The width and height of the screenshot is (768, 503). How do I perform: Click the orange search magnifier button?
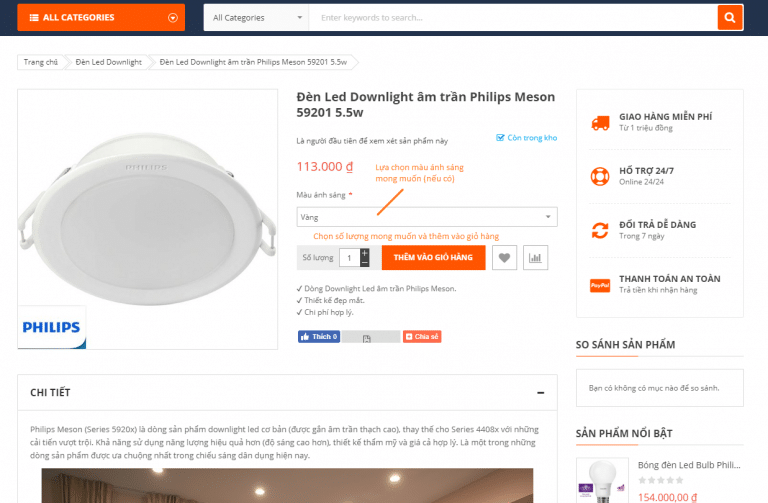click(730, 17)
